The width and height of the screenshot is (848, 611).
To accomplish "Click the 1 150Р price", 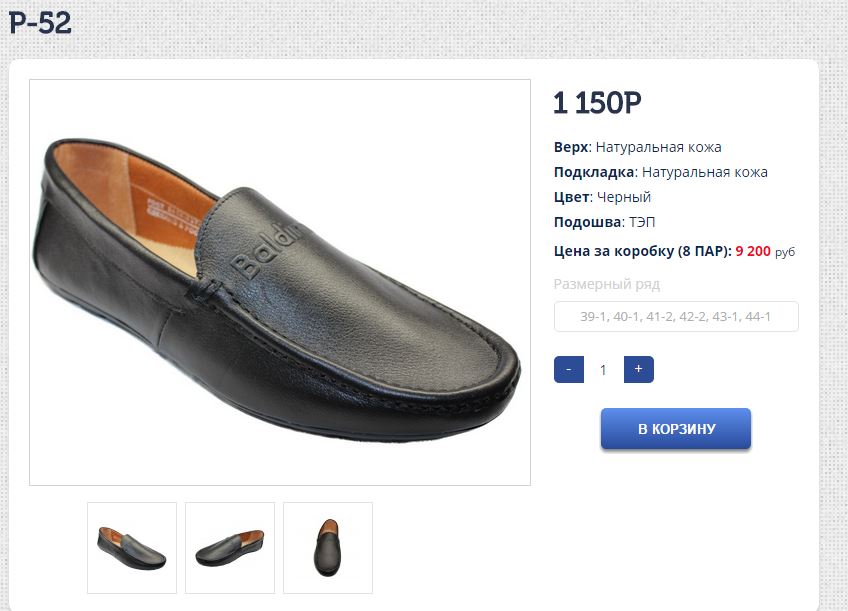I will [x=597, y=103].
